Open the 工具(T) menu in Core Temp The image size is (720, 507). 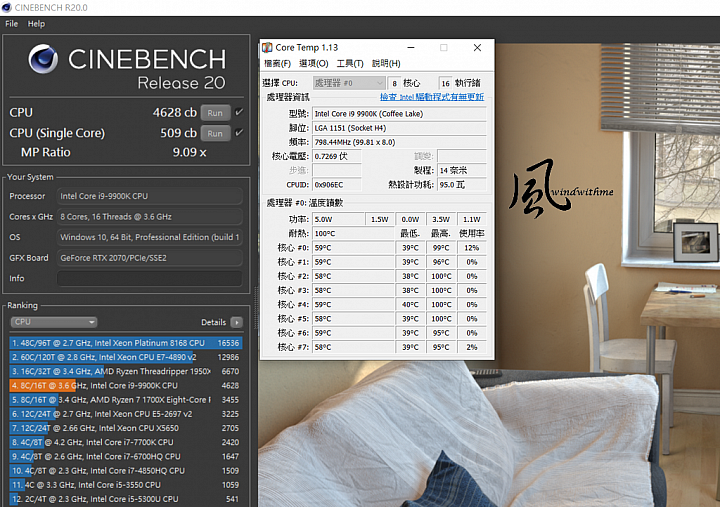coord(350,63)
